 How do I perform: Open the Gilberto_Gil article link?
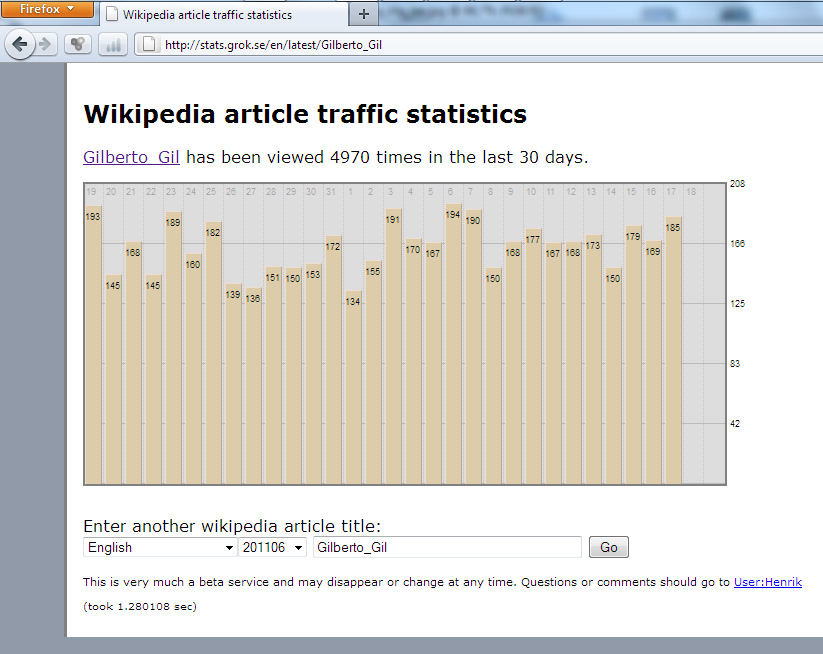click(x=132, y=157)
